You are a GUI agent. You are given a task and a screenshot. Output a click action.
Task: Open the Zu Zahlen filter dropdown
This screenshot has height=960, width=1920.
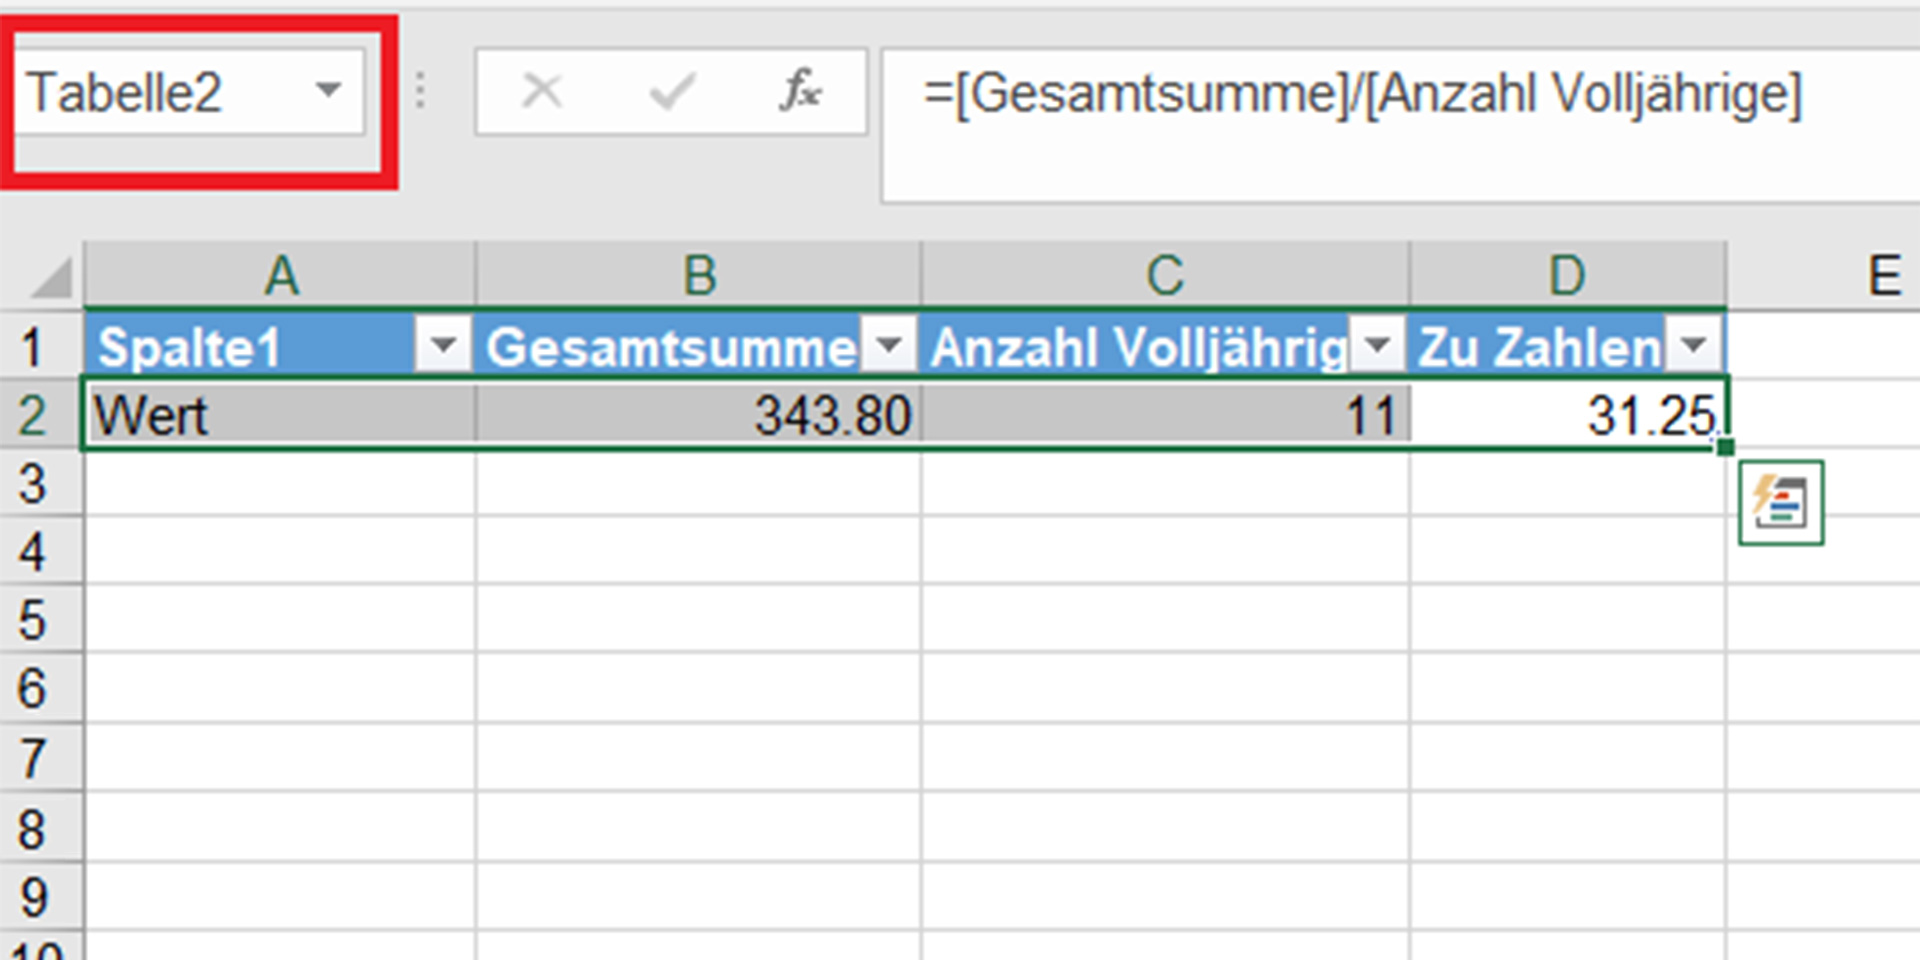[1695, 345]
